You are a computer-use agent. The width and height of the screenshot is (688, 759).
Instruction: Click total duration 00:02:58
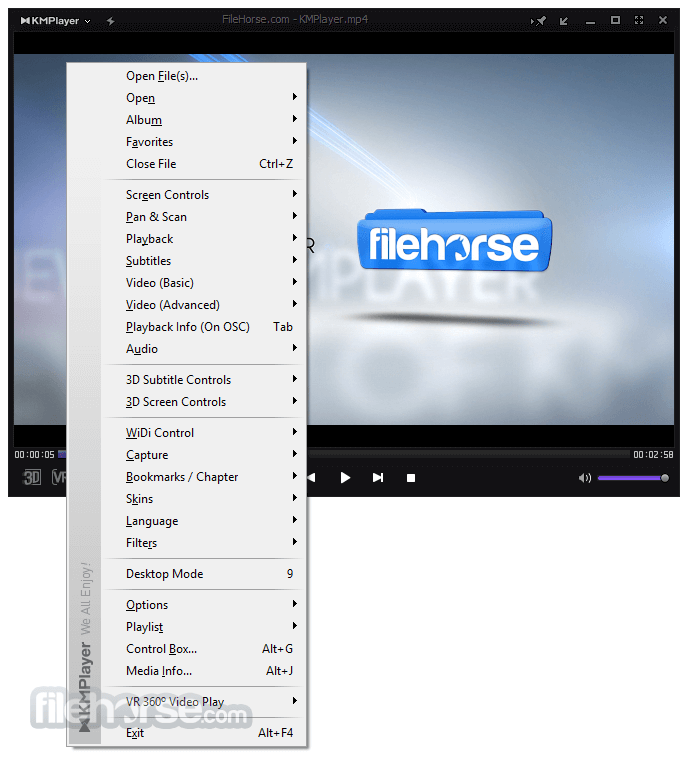click(653, 455)
